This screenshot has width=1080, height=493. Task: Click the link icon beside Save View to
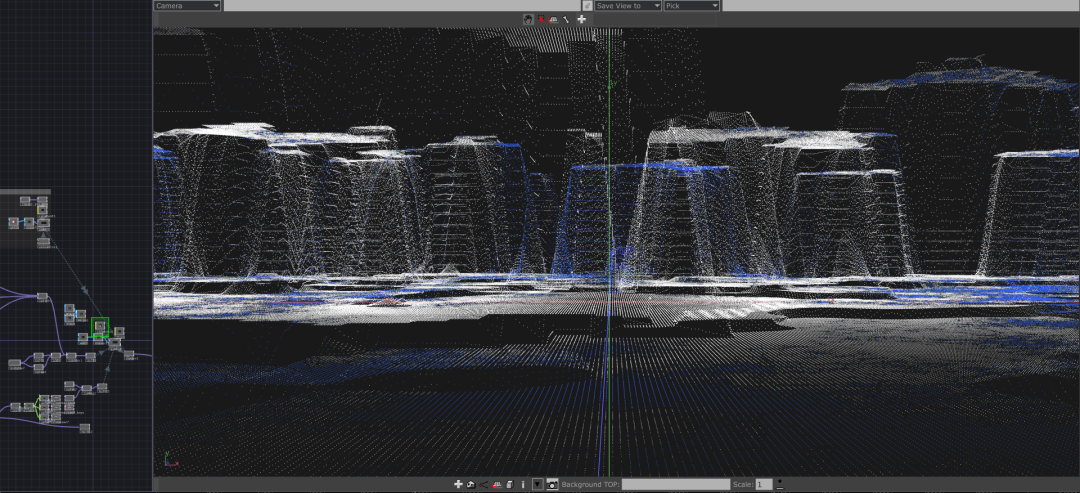588,6
